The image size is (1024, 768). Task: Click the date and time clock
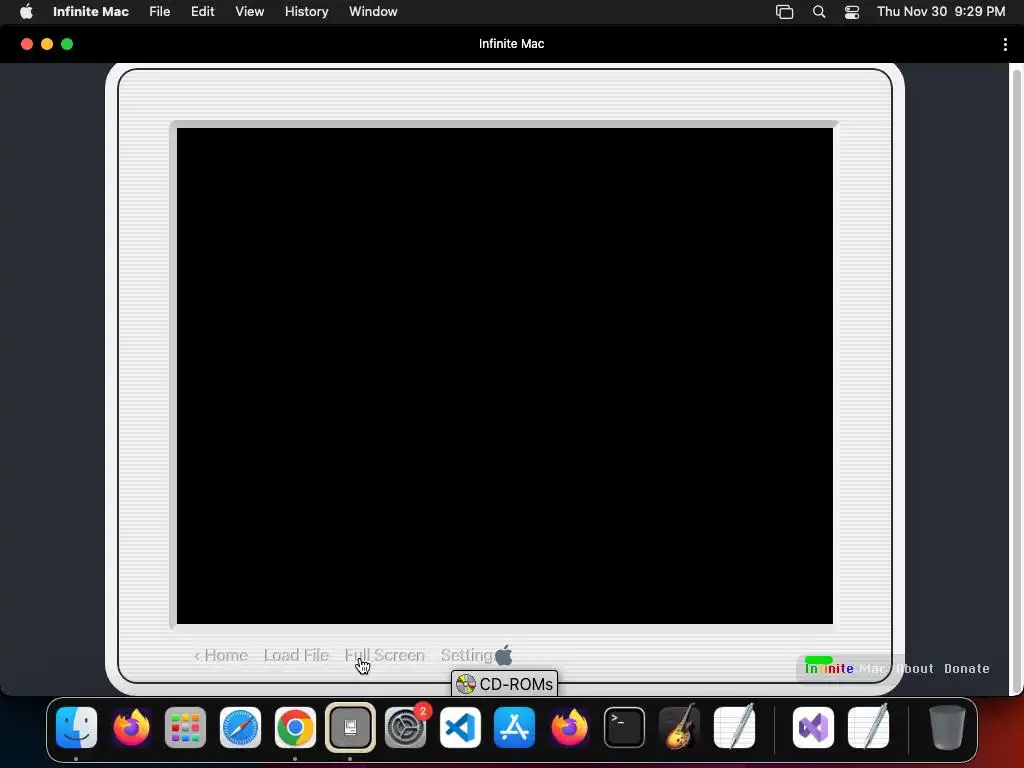tap(940, 12)
